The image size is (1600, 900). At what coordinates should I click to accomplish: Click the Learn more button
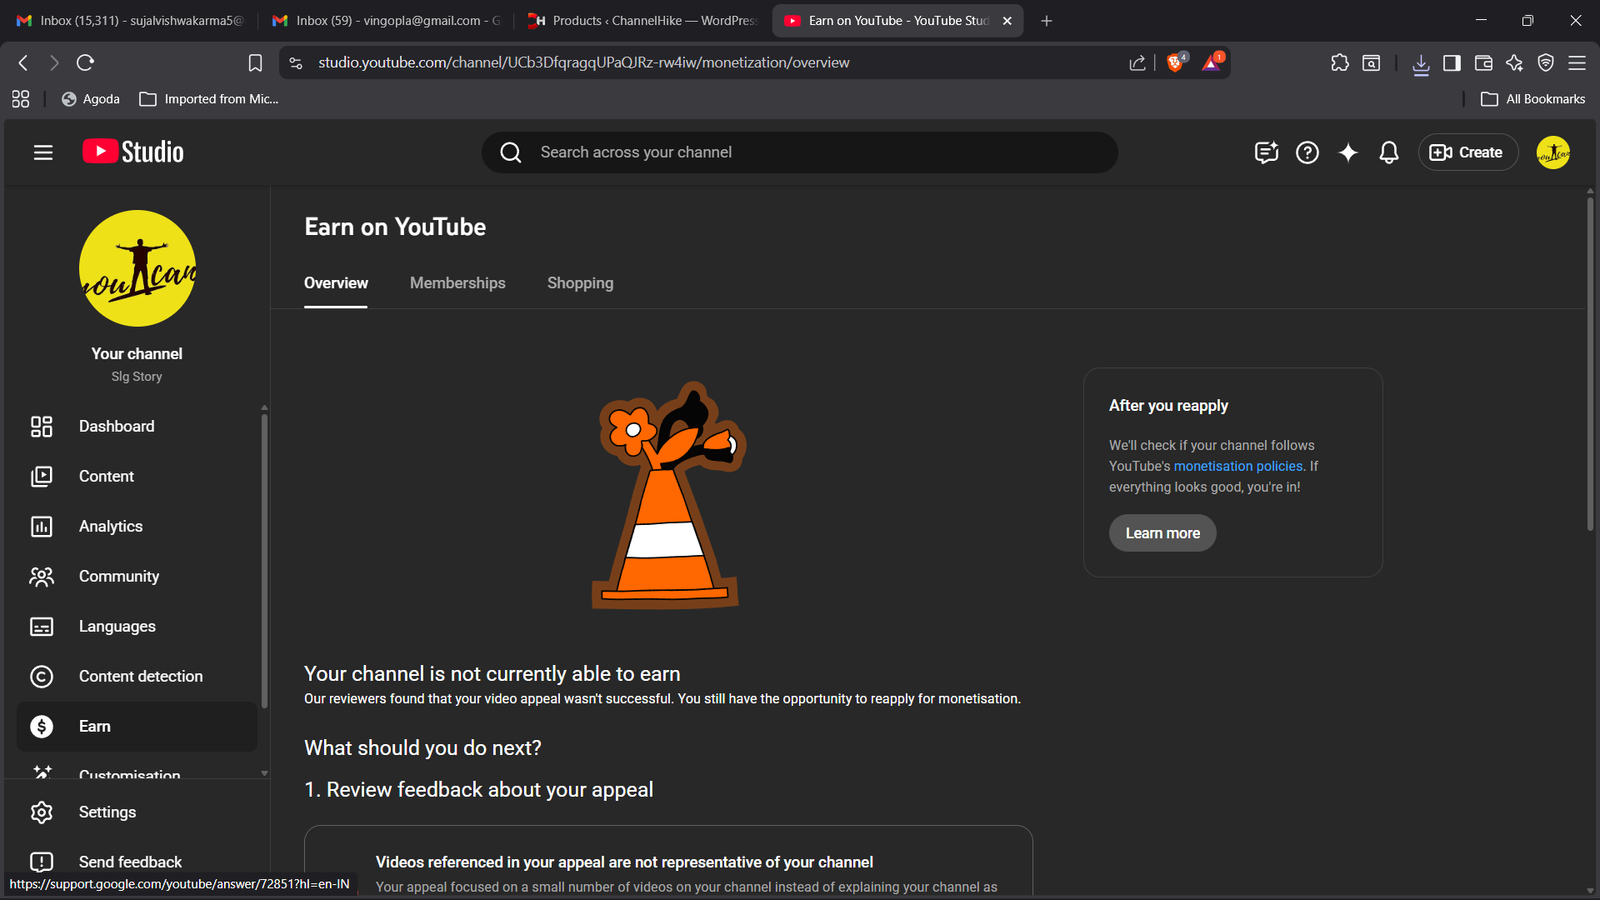[x=1162, y=533]
